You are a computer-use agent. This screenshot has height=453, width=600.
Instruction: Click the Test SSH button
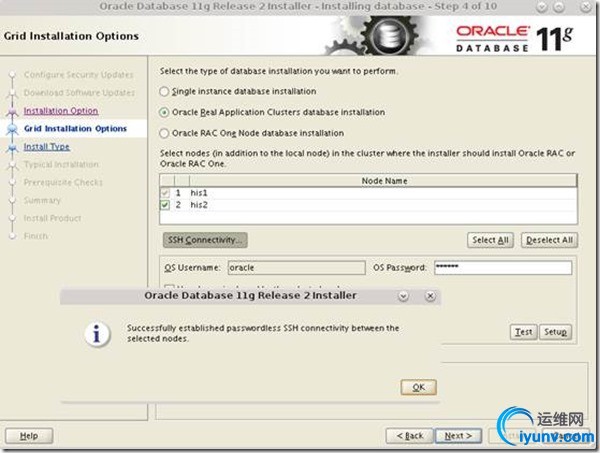tap(523, 332)
